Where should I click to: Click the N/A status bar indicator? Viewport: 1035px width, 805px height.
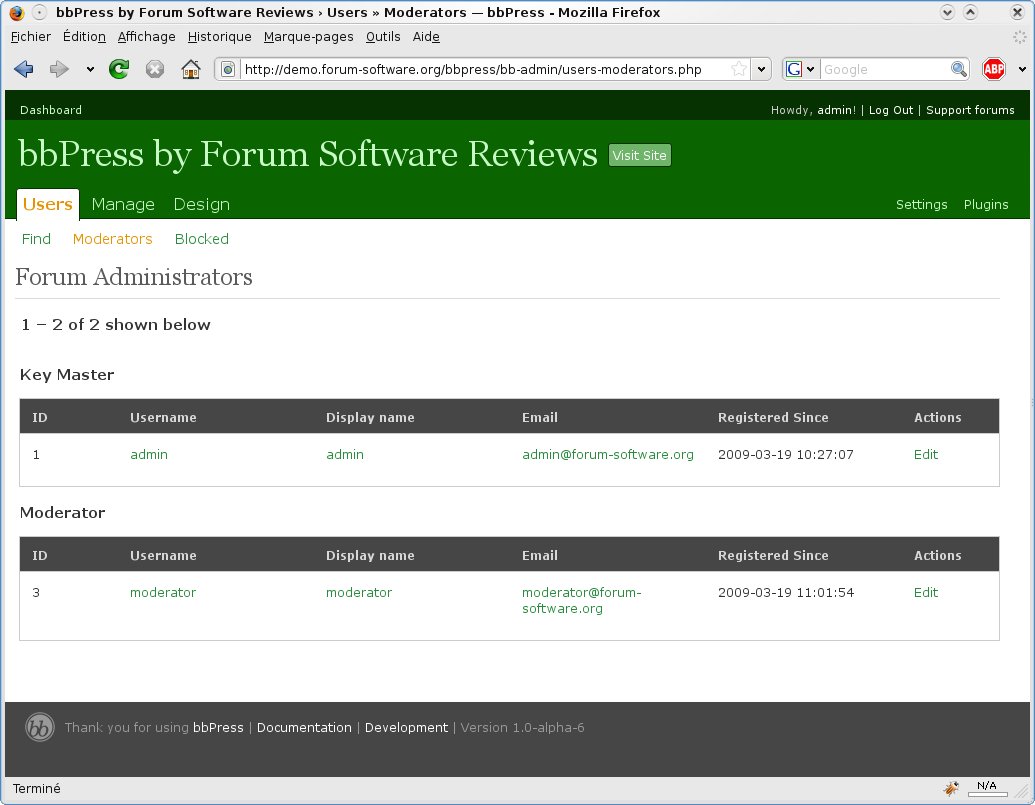987,788
